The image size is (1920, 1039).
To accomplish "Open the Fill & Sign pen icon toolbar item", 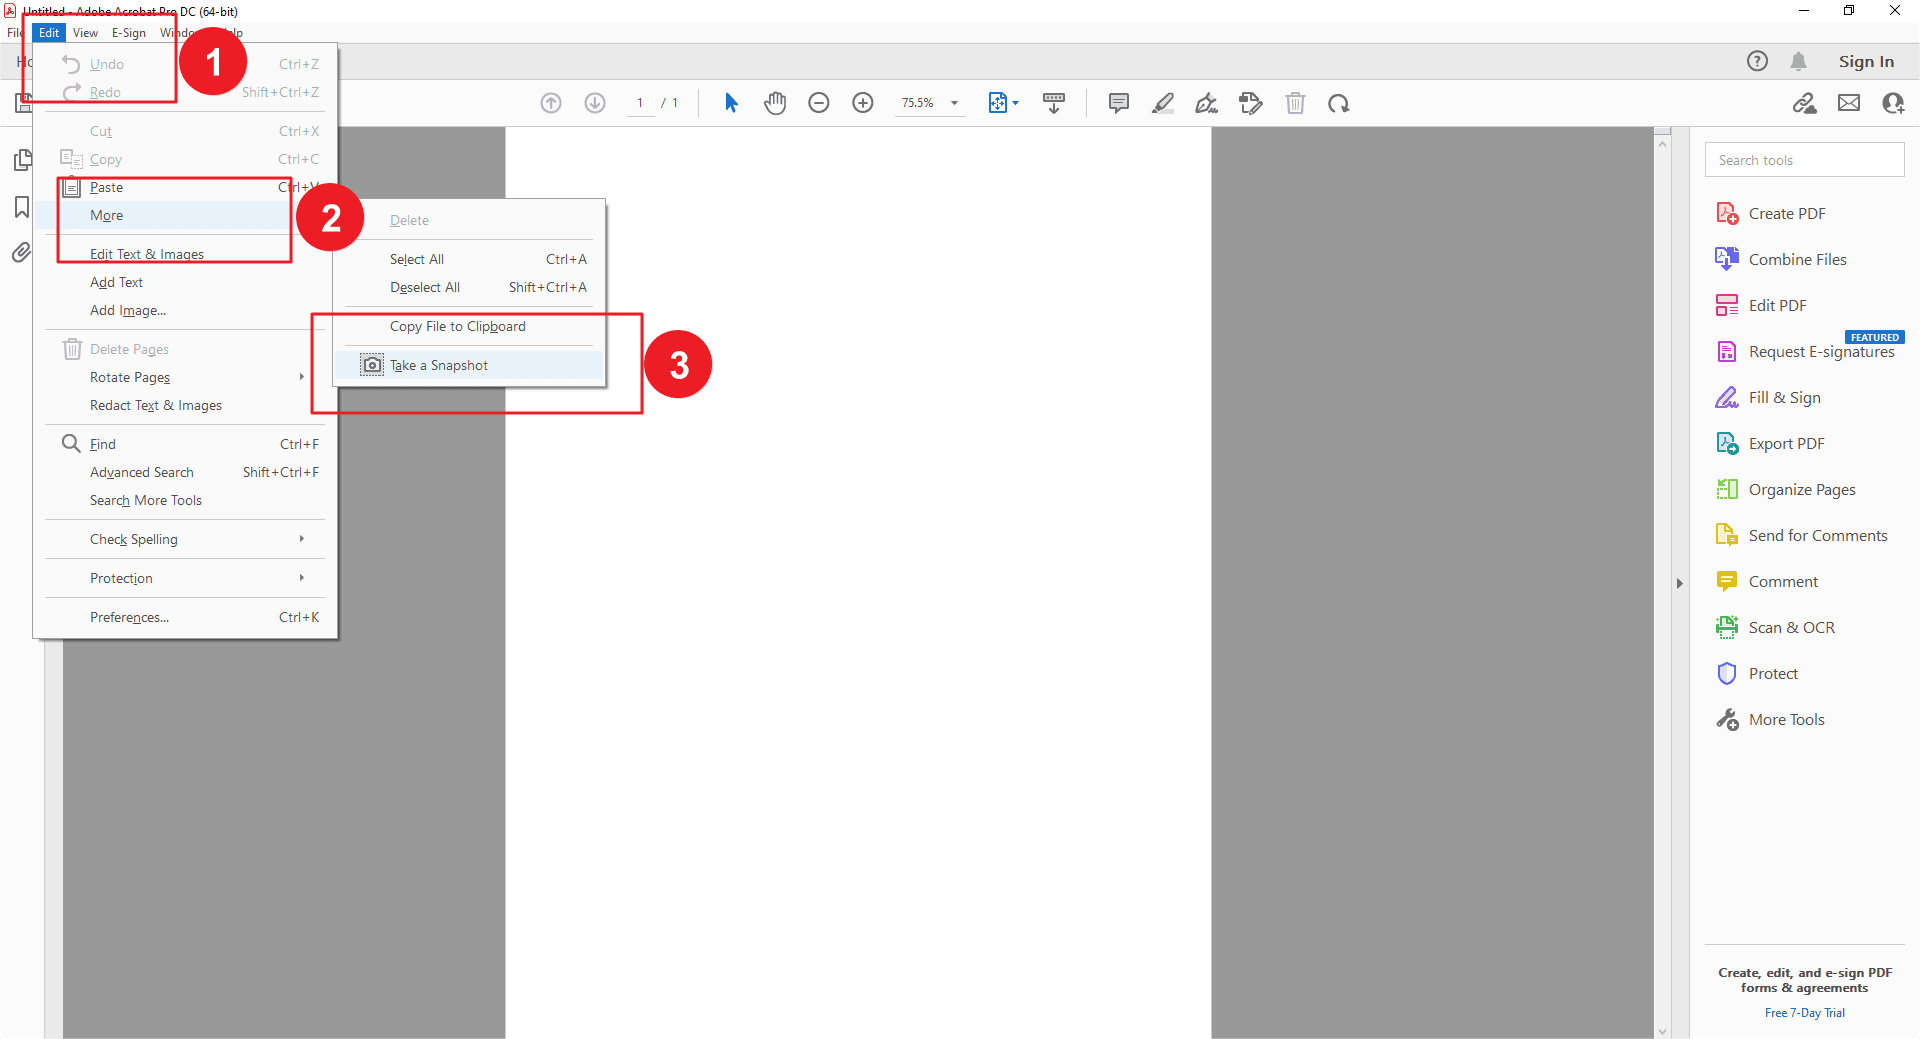I will [1206, 103].
